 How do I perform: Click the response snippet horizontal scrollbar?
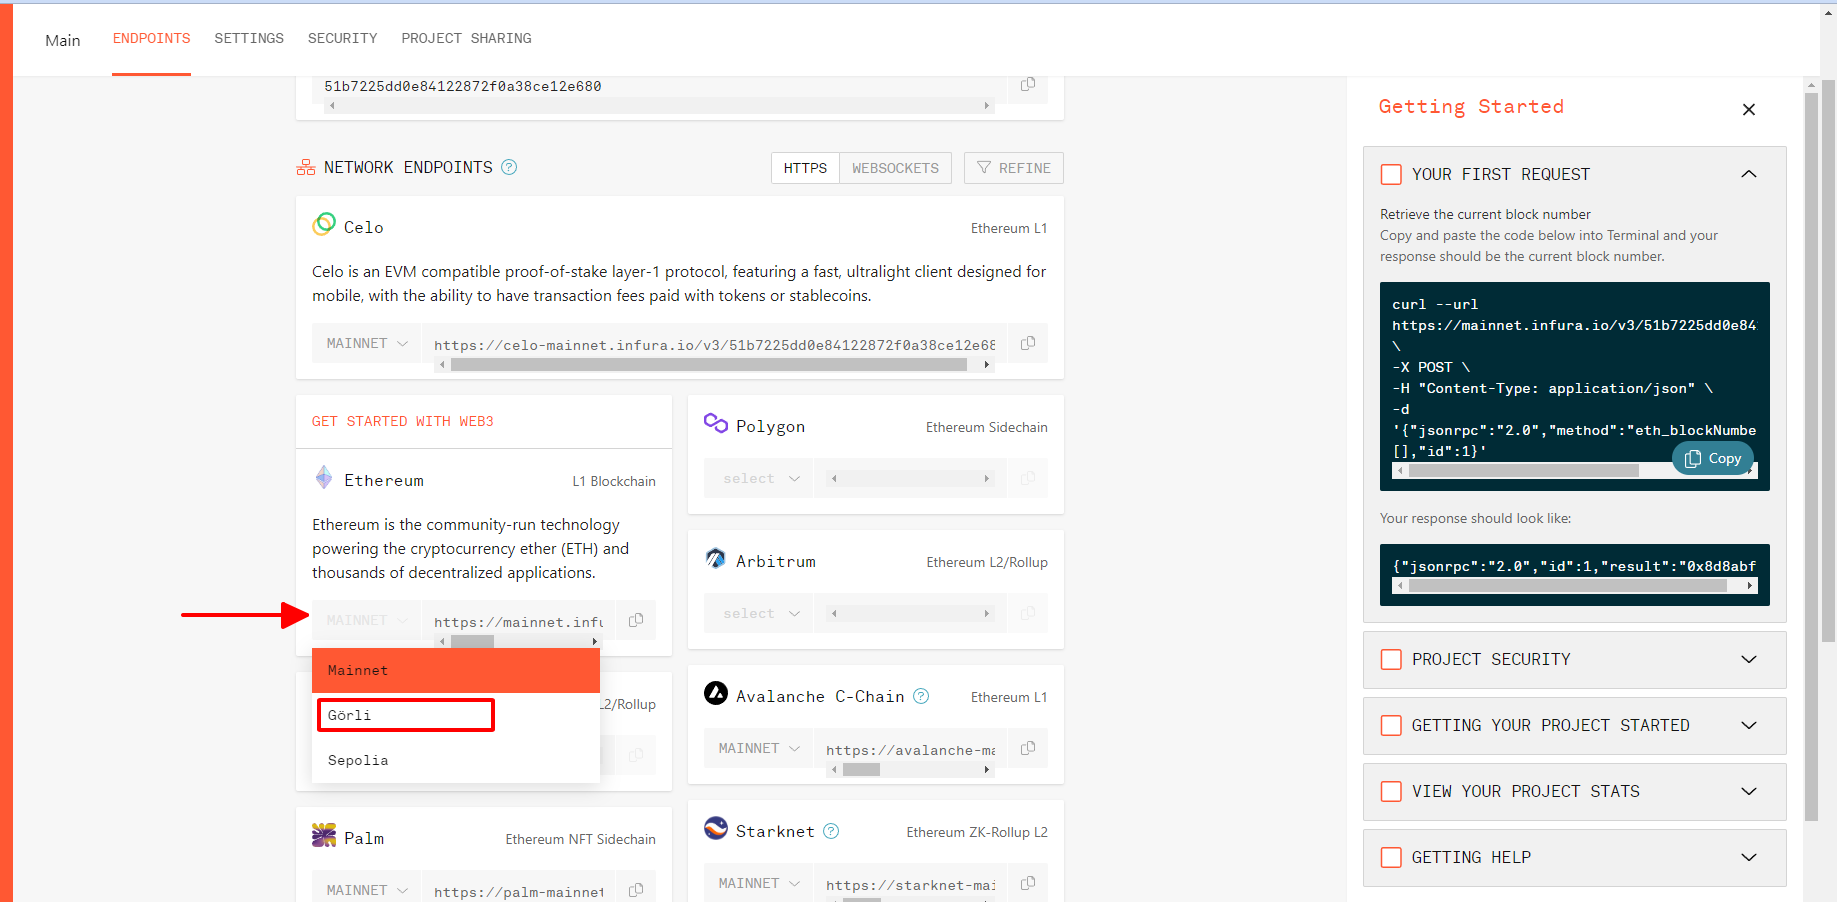pyautogui.click(x=1567, y=586)
